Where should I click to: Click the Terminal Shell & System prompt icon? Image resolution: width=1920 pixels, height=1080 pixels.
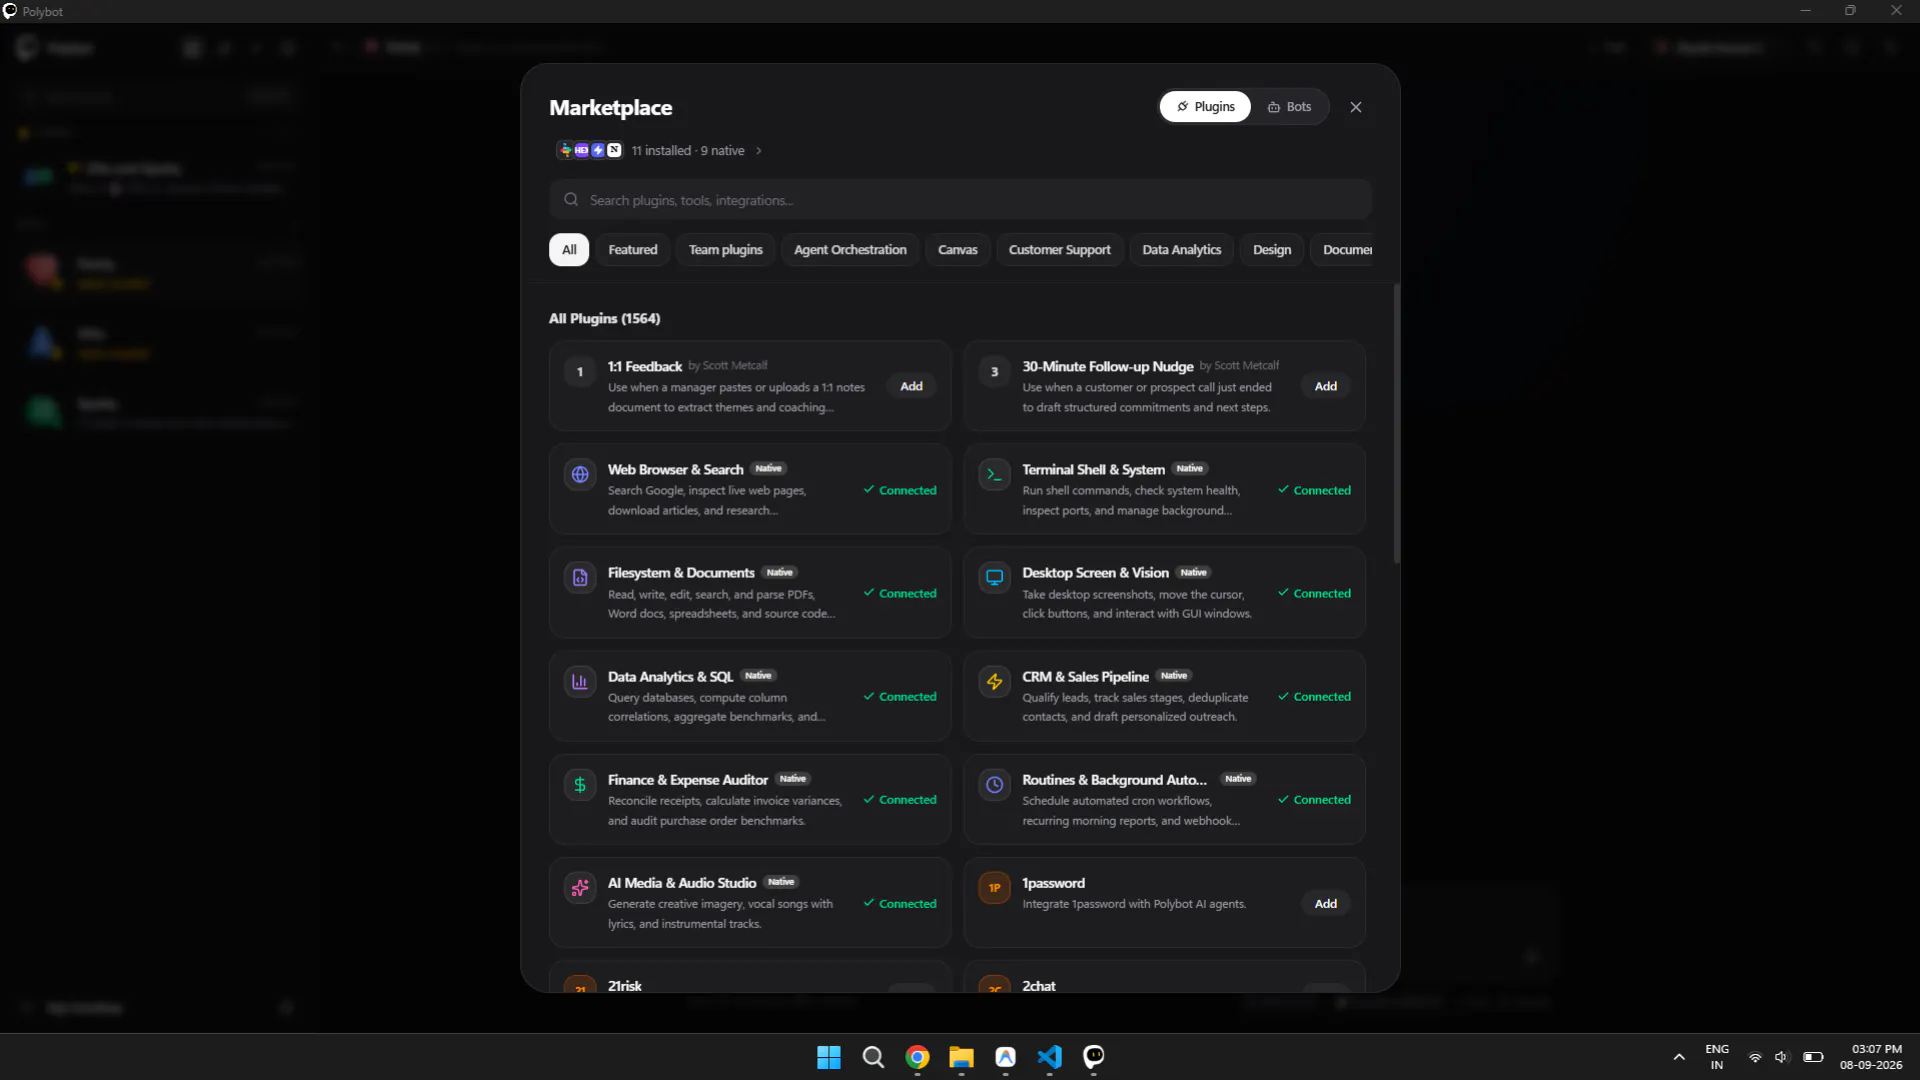click(994, 474)
